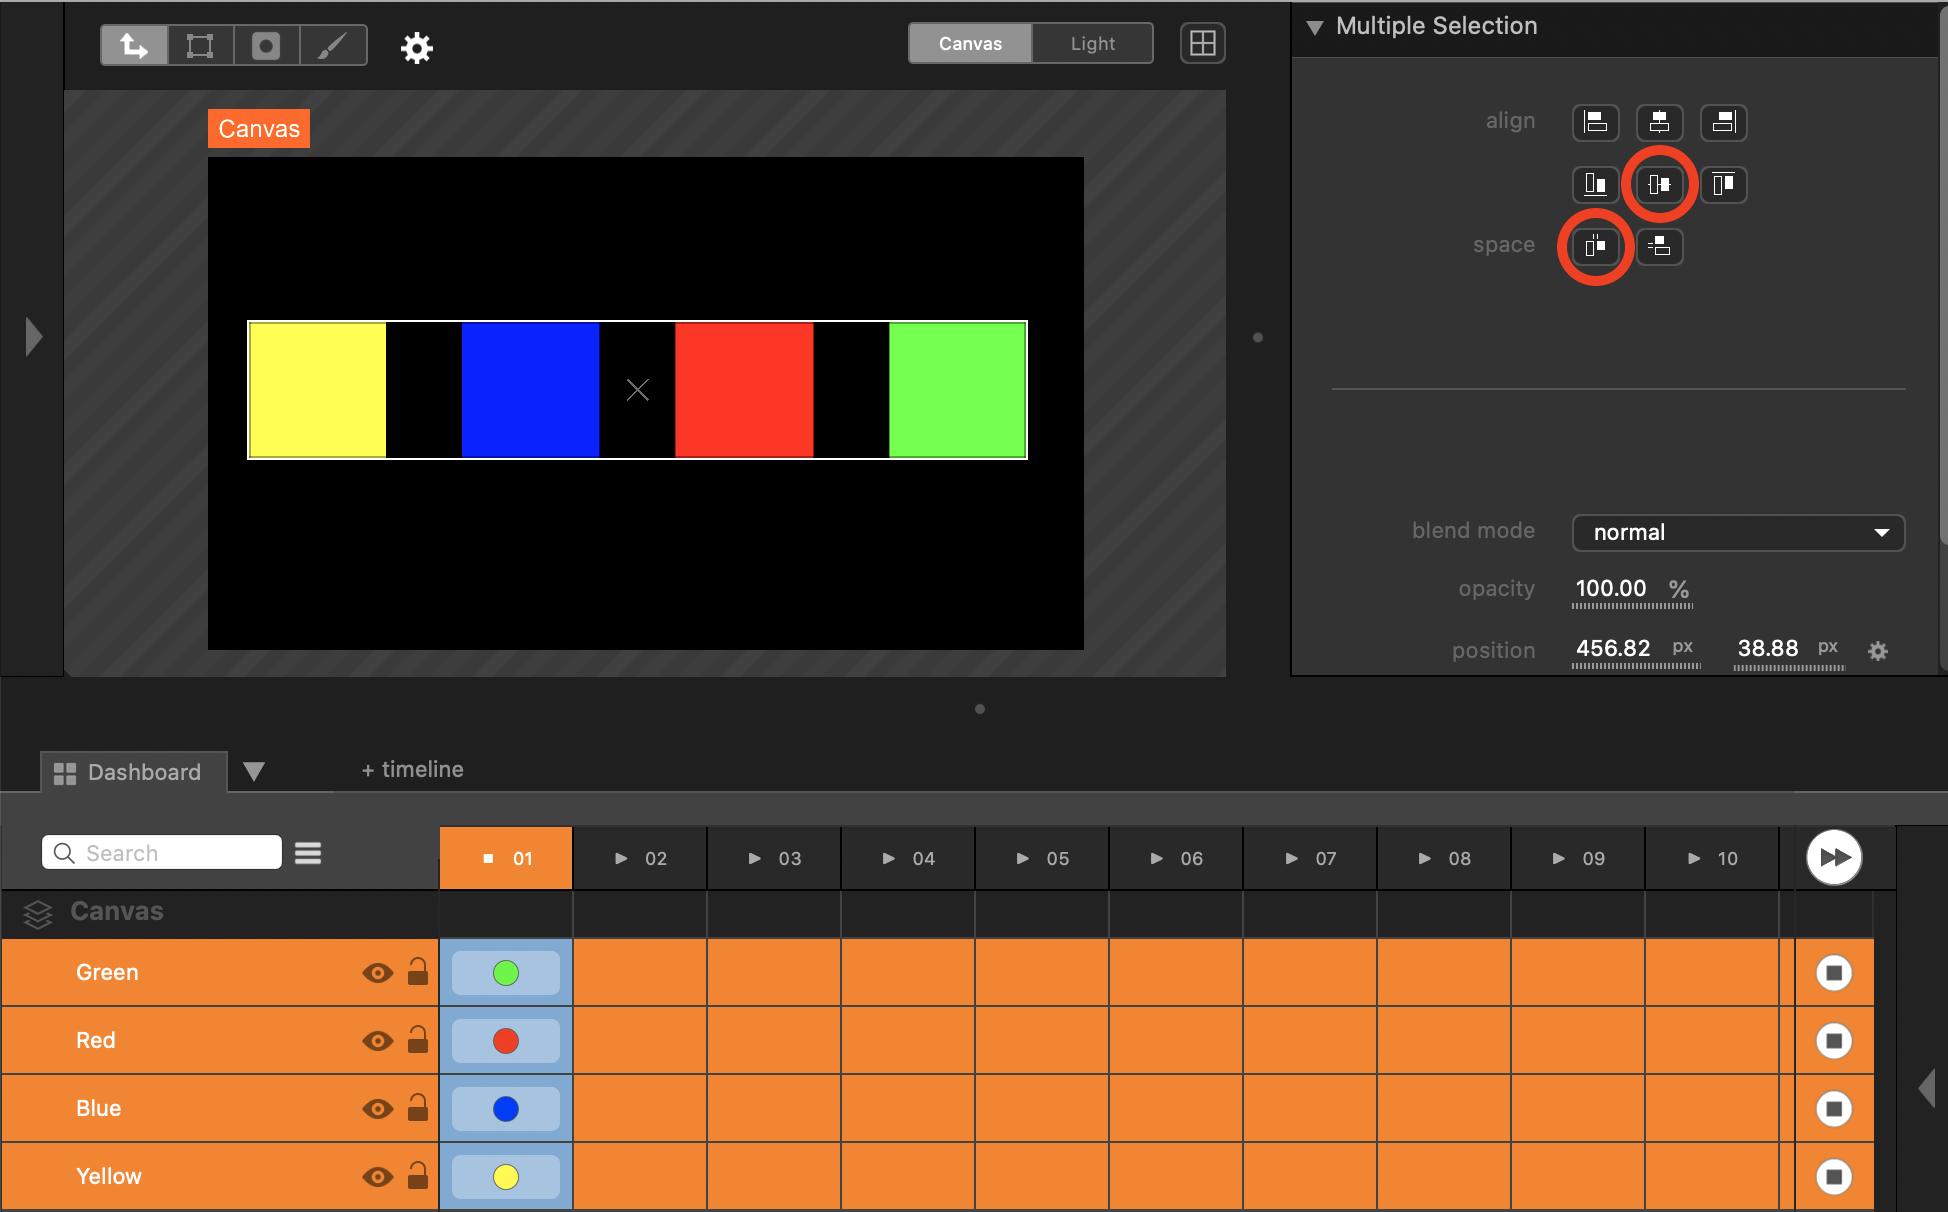
Task: Select the paintbrush tool
Action: 332,46
